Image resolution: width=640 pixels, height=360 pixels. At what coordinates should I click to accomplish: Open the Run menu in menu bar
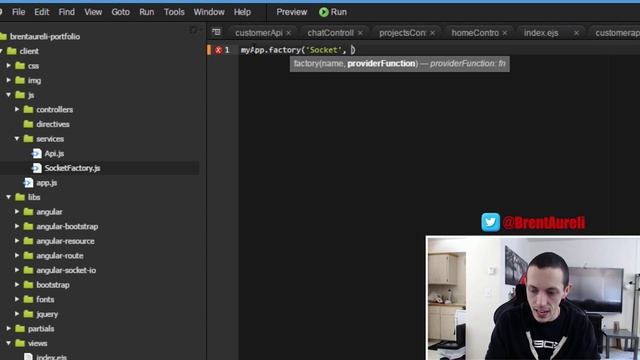(x=147, y=12)
